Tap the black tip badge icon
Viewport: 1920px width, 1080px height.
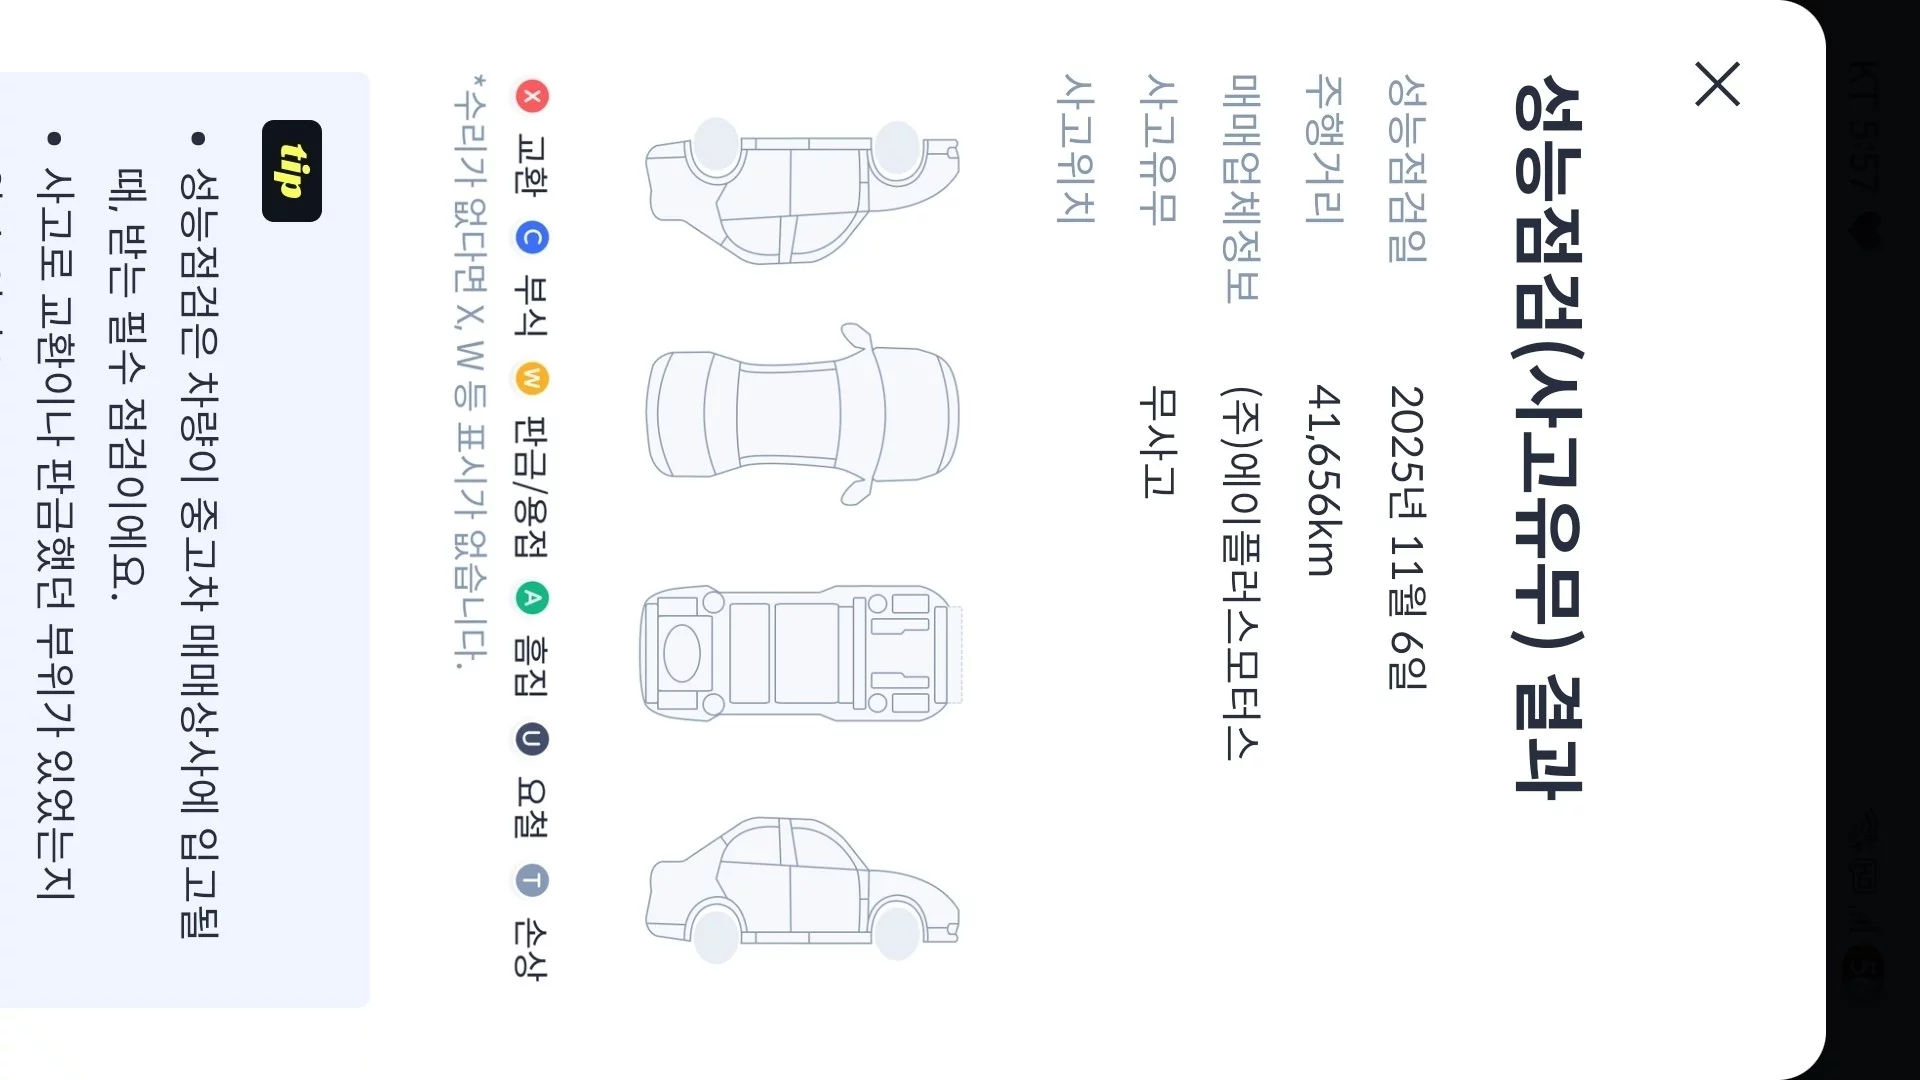coord(292,171)
